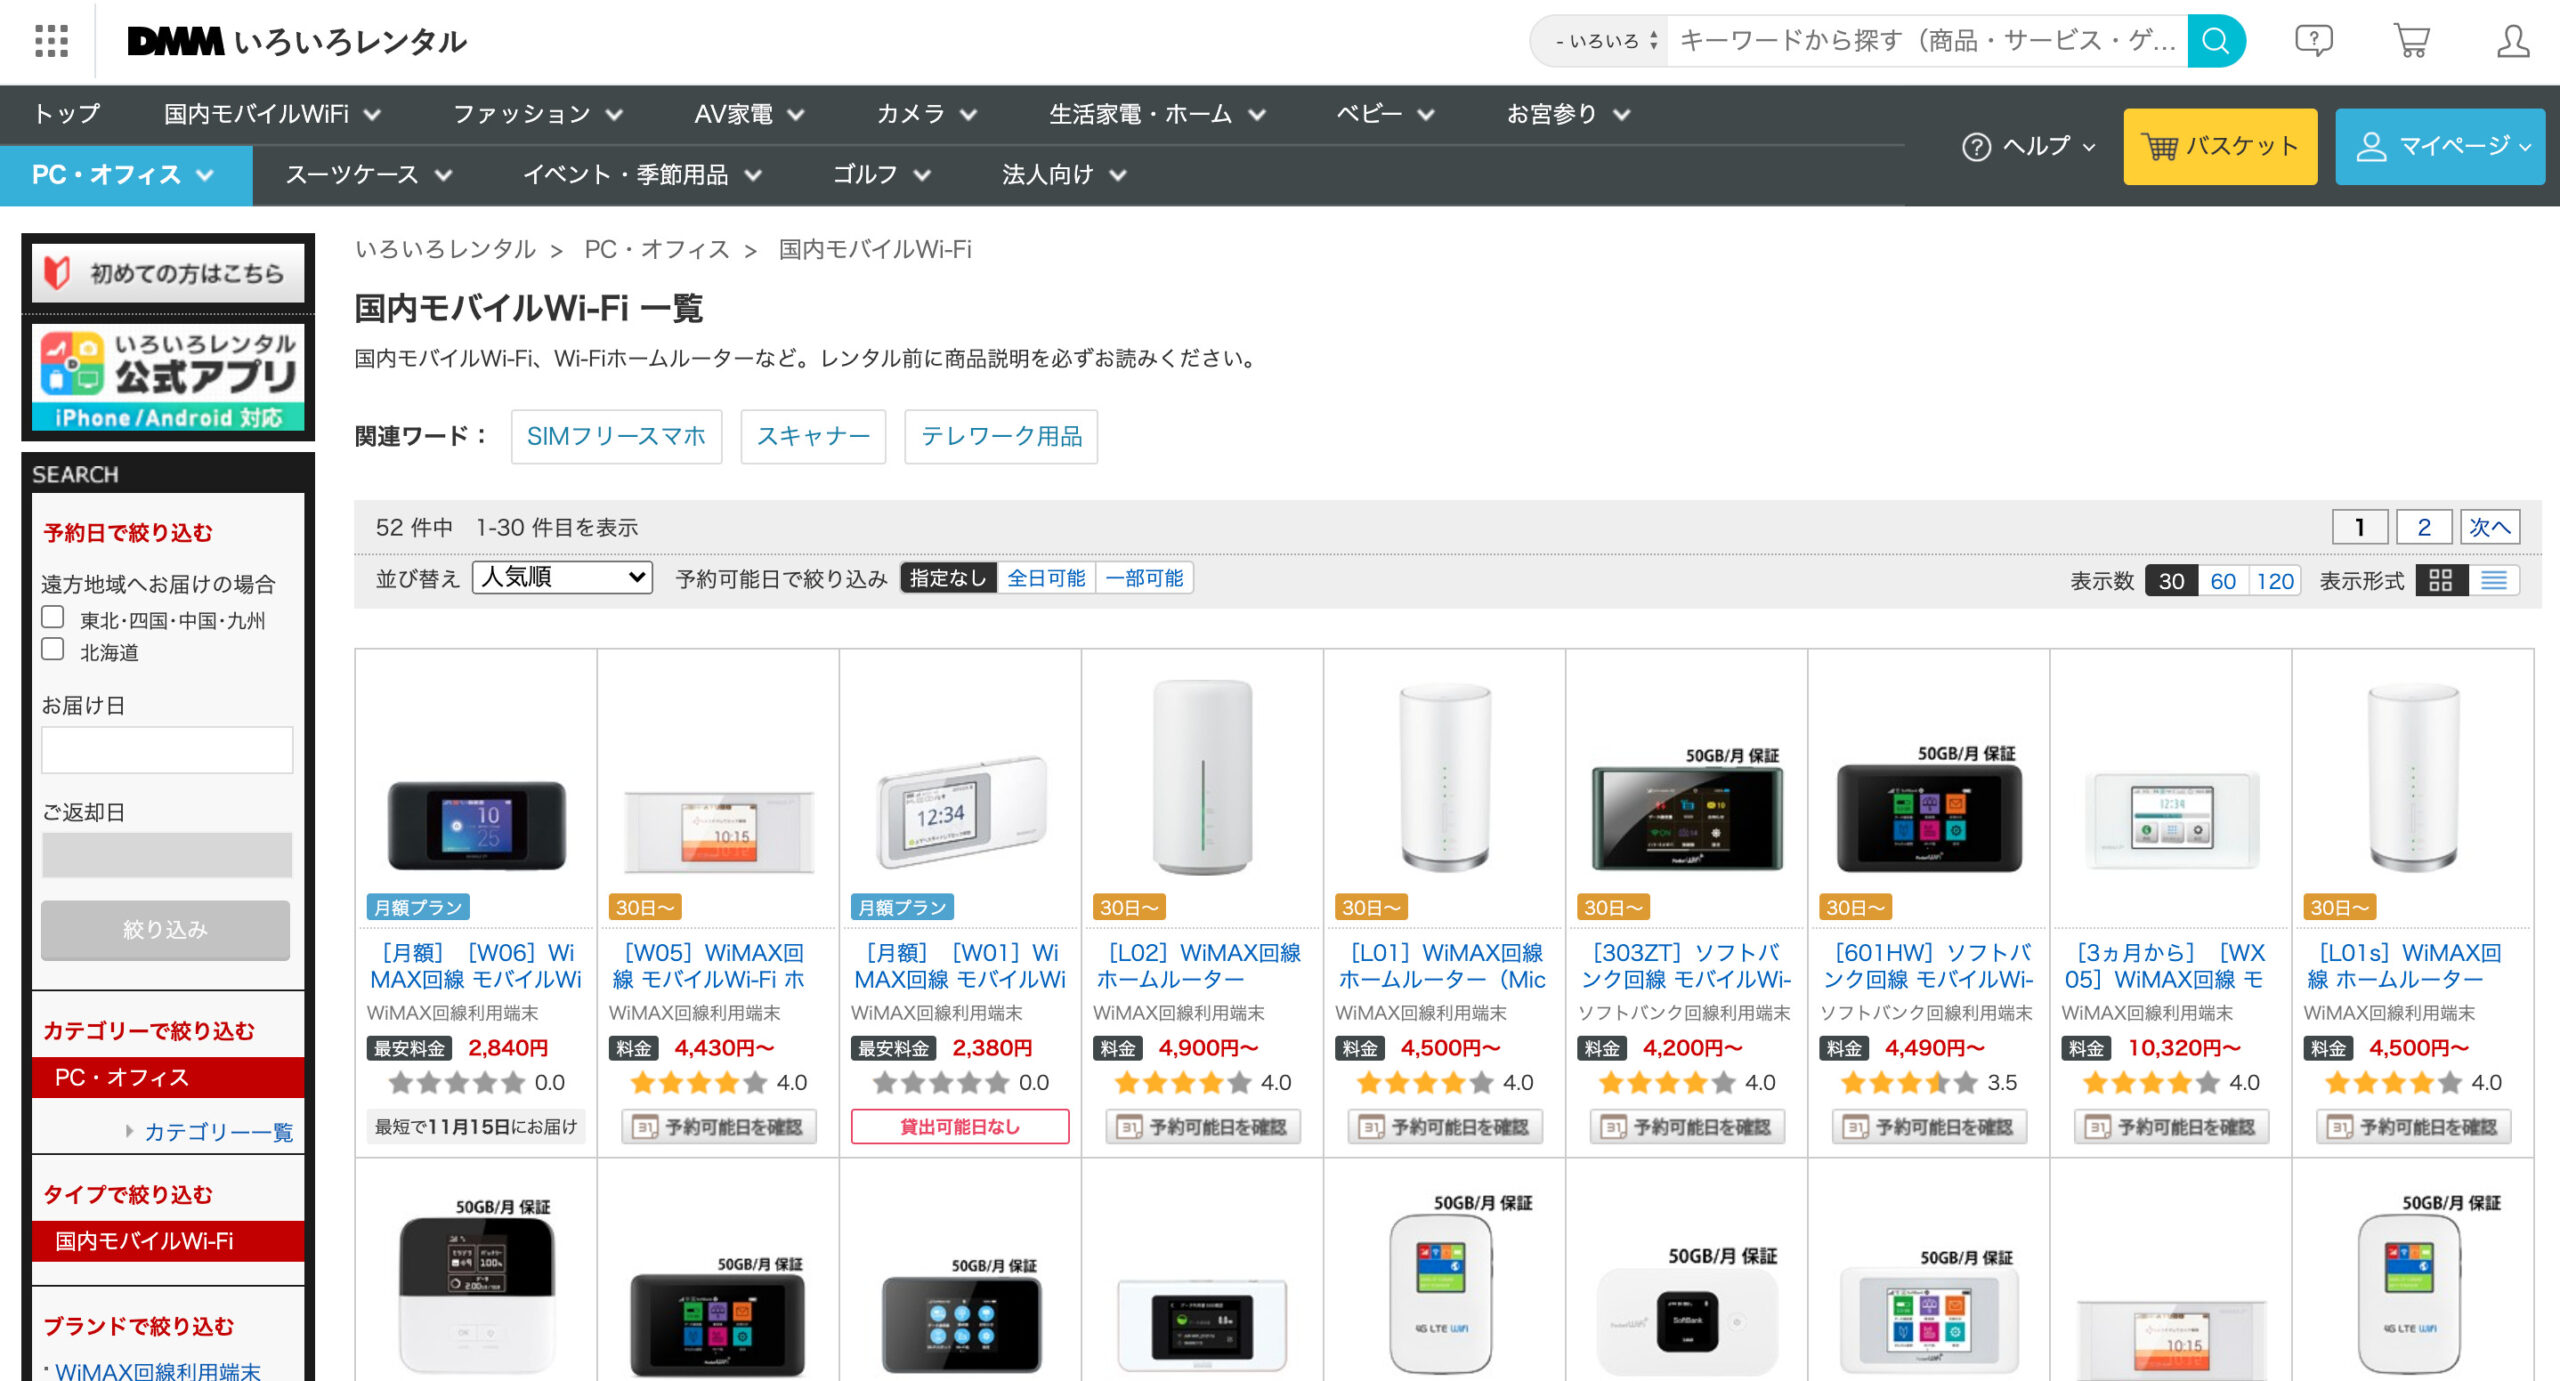The height and width of the screenshot is (1381, 2560).
Task: Open カテゴリー一覧 link in sidebar
Action: [x=218, y=1131]
